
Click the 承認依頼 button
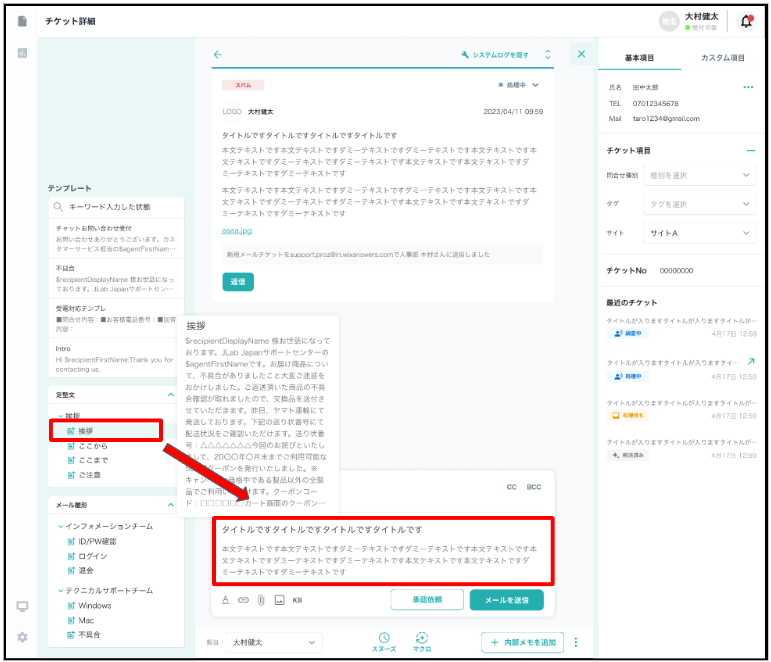(x=425, y=600)
